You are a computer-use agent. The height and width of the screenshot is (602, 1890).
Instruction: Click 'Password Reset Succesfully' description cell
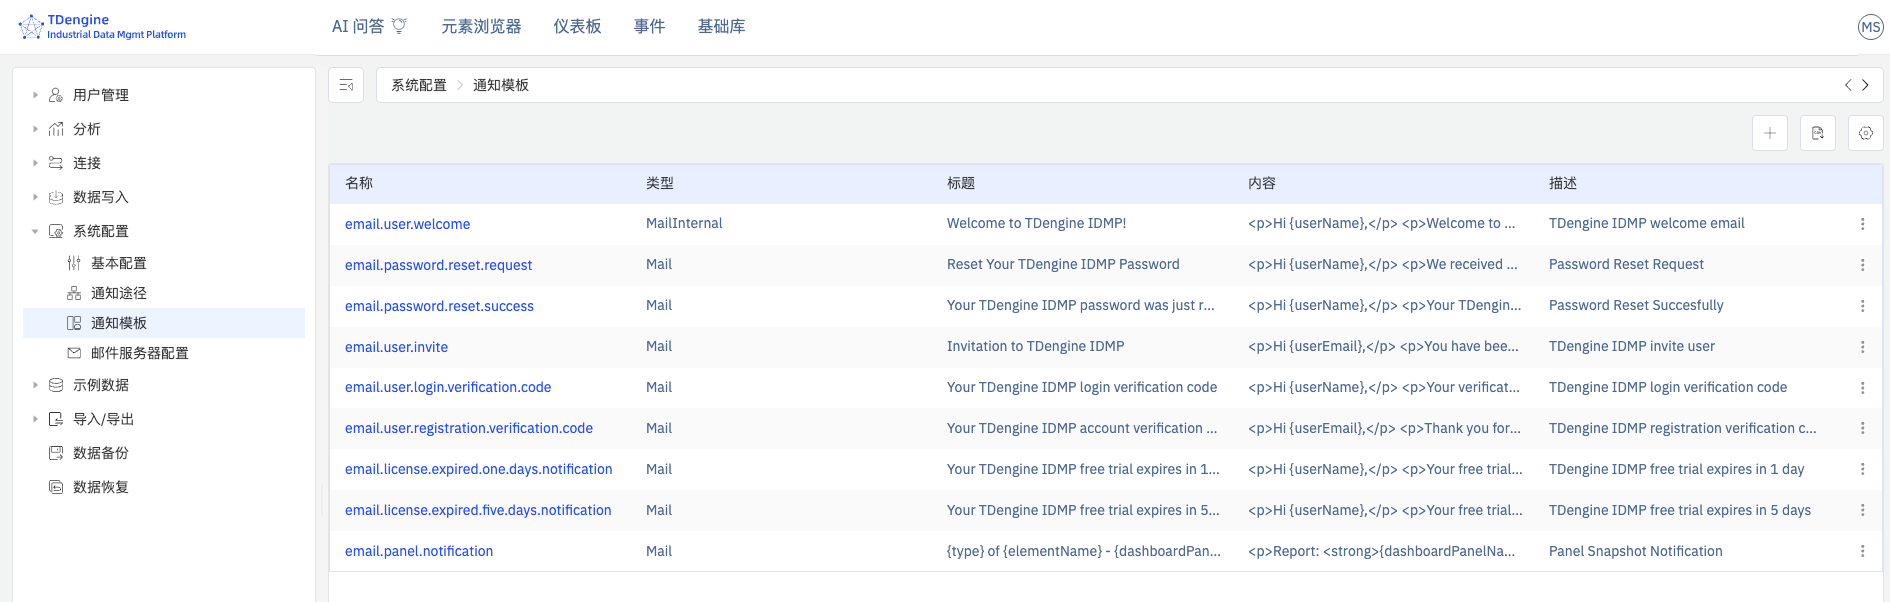(x=1636, y=305)
